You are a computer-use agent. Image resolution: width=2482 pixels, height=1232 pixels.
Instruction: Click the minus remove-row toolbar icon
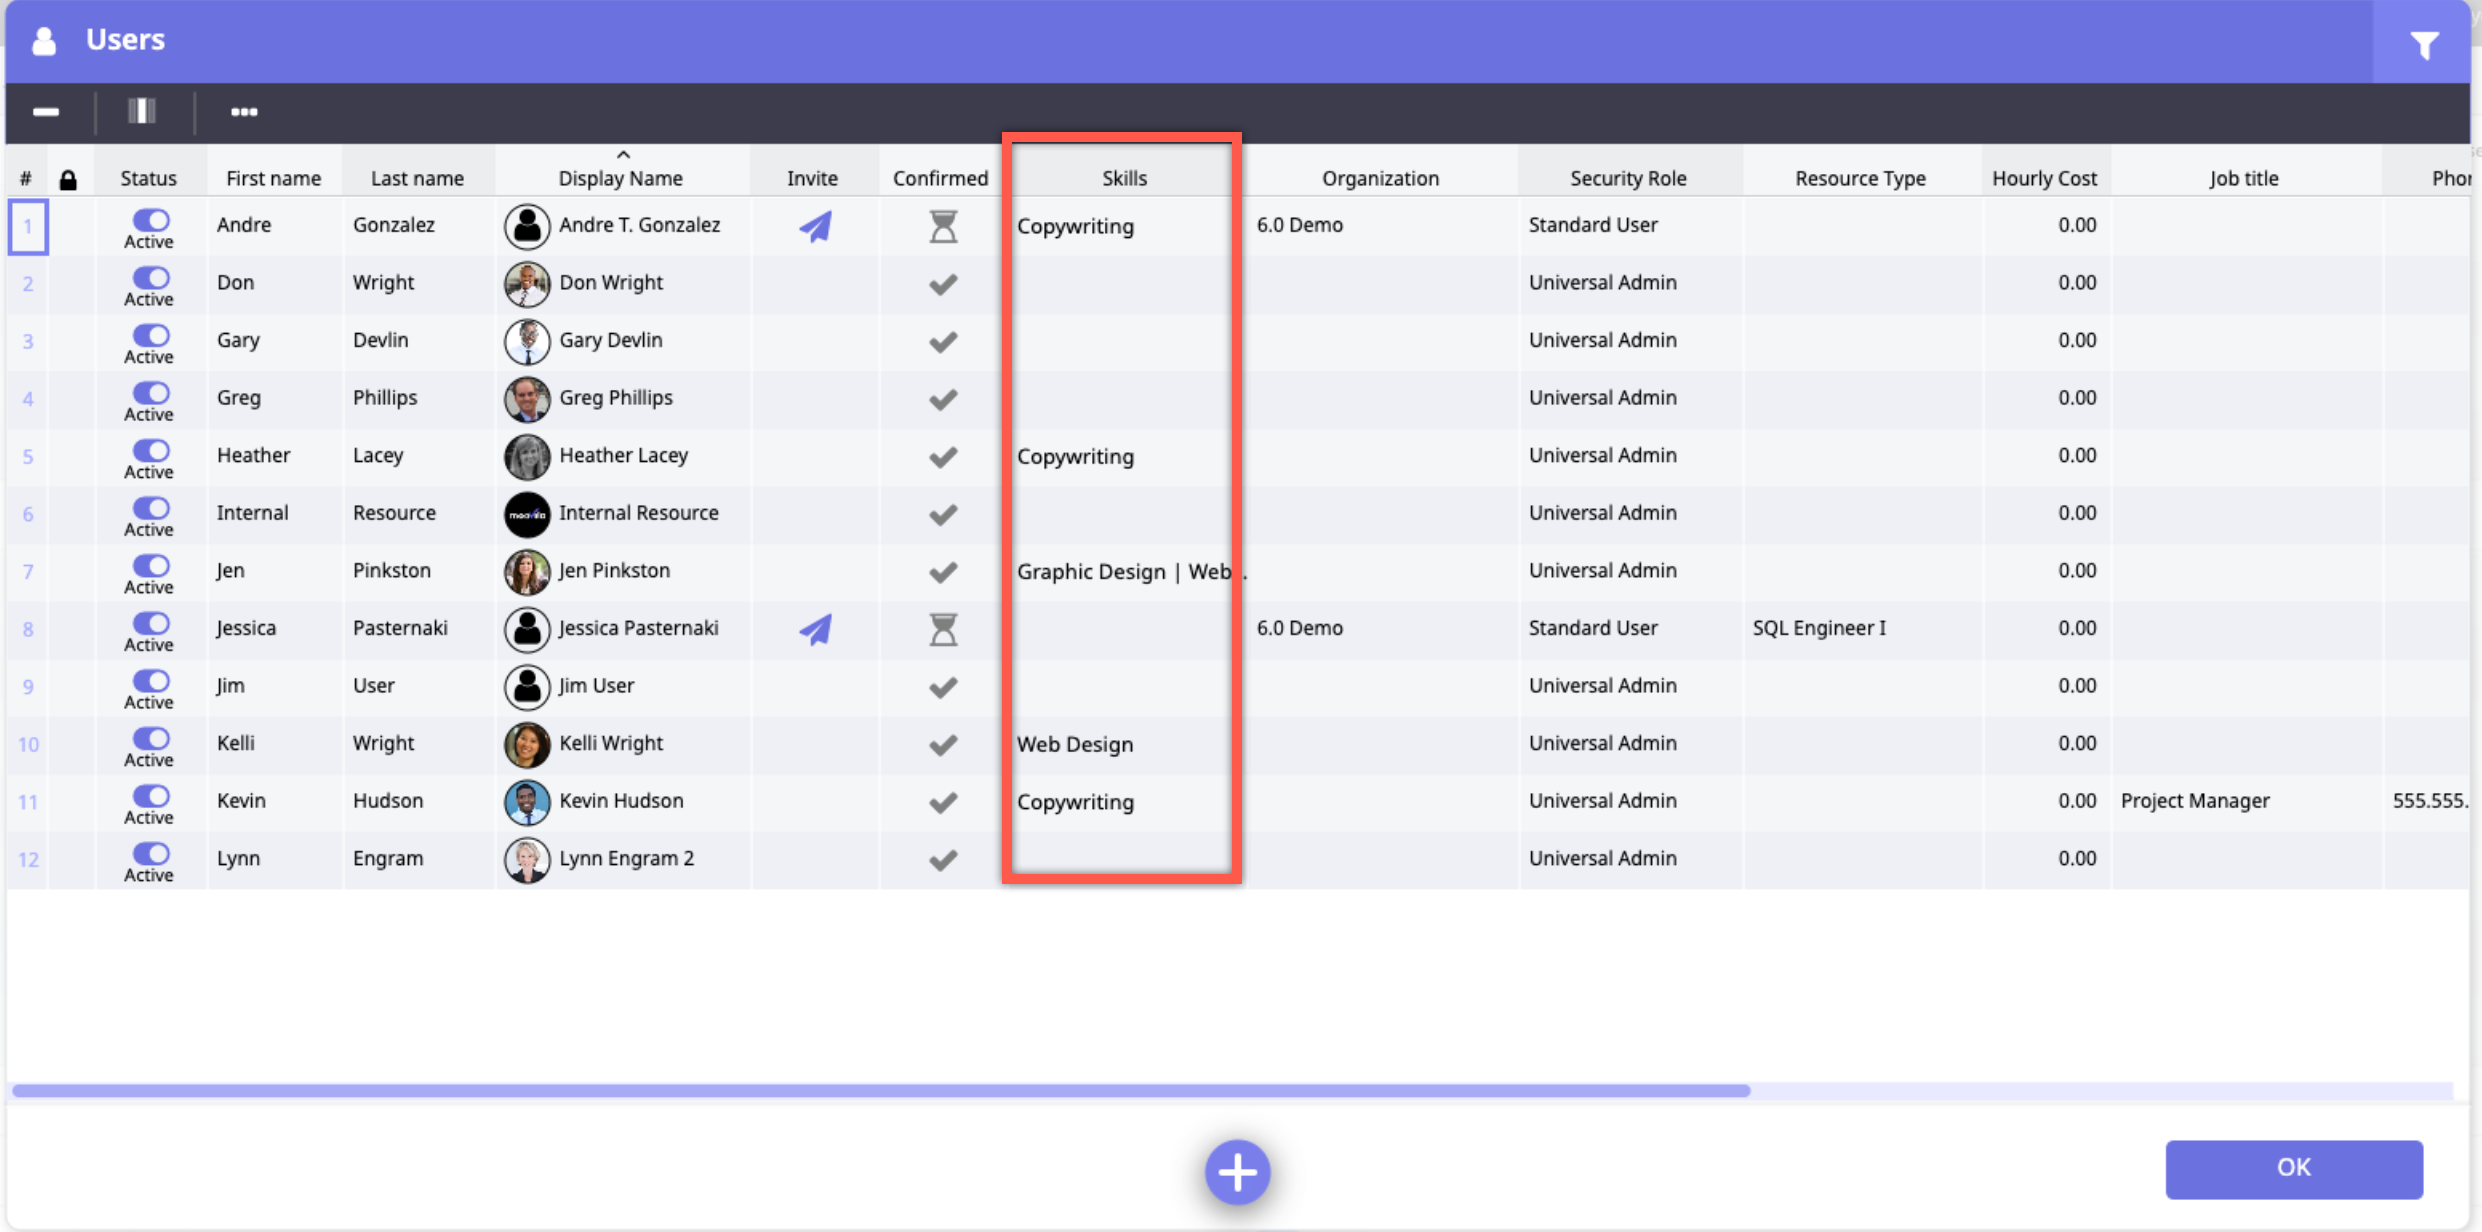46,111
